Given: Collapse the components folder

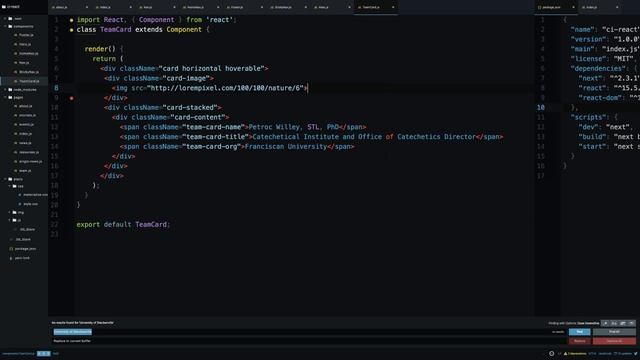Looking at the screenshot, I should [x=5, y=26].
